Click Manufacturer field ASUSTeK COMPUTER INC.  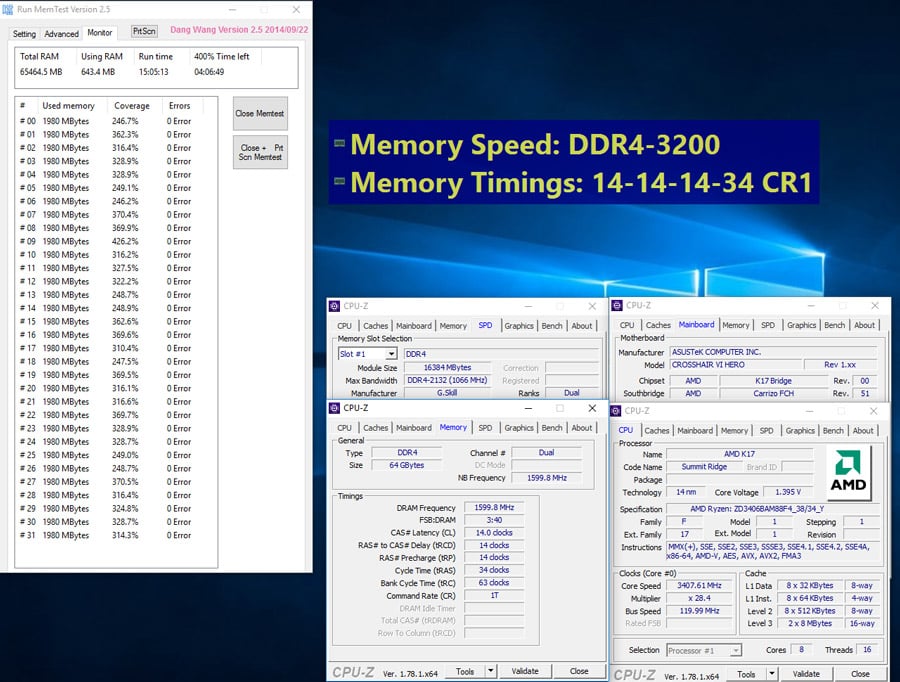[x=773, y=352]
